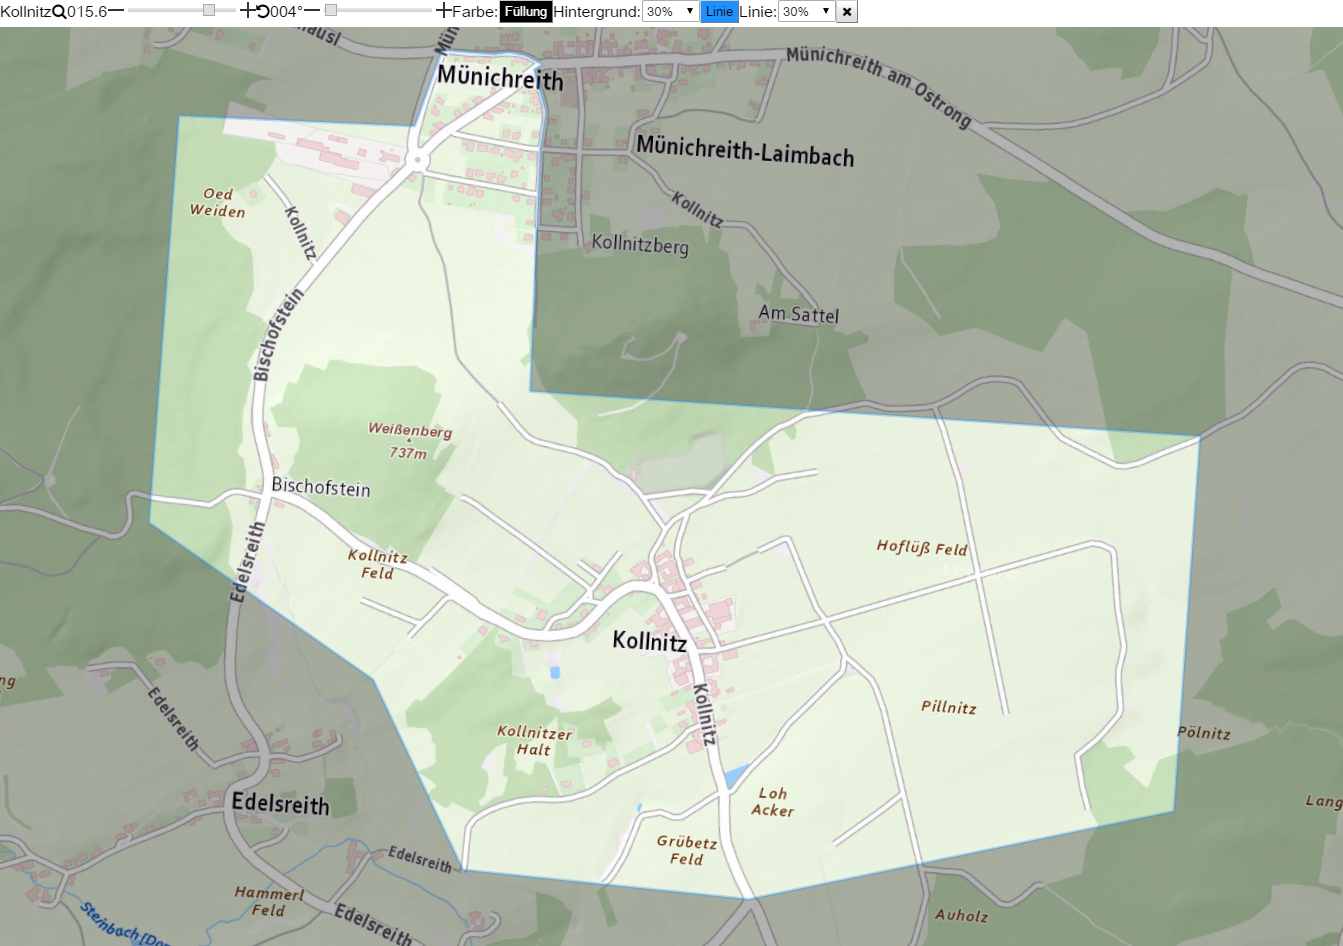Click the rotation reset arrow icon
Screen dimensions: 1343x946
263,12
